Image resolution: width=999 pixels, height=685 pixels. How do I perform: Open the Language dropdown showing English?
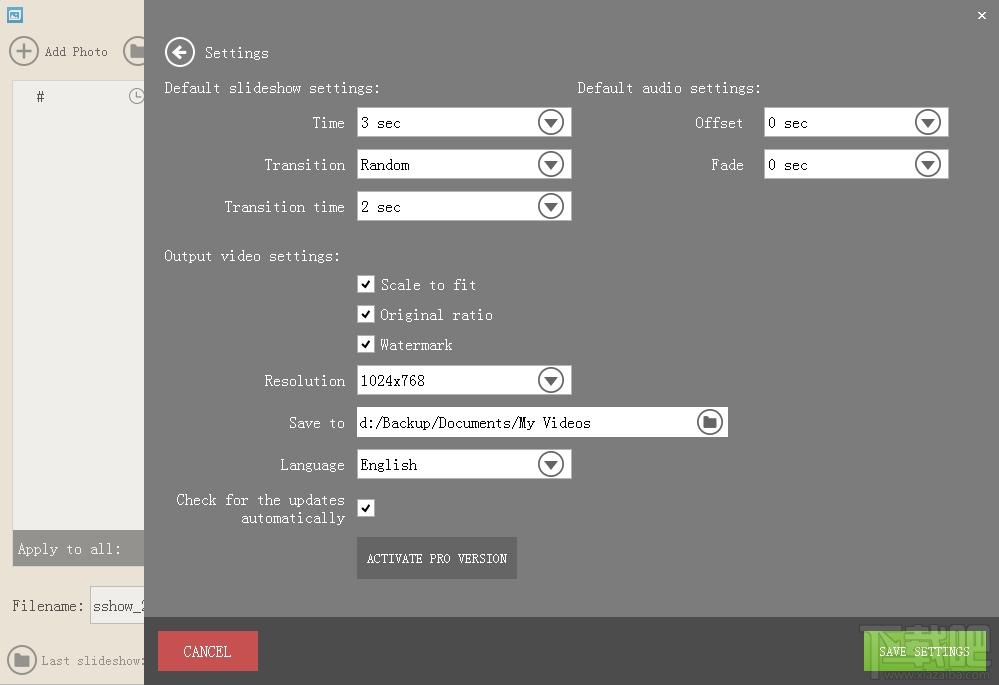click(x=464, y=465)
